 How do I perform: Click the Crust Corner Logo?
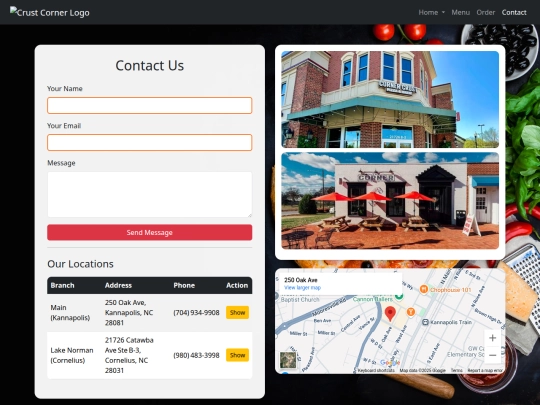(50, 12)
